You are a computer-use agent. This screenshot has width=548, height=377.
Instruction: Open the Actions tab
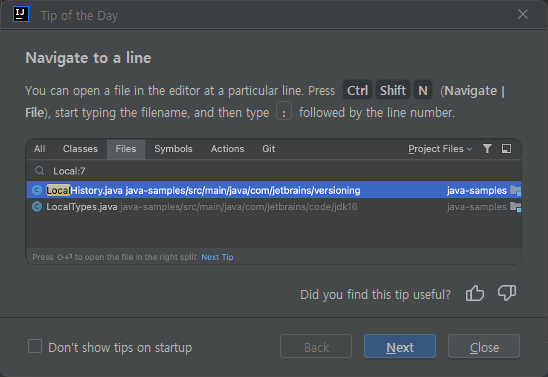pyautogui.click(x=228, y=149)
